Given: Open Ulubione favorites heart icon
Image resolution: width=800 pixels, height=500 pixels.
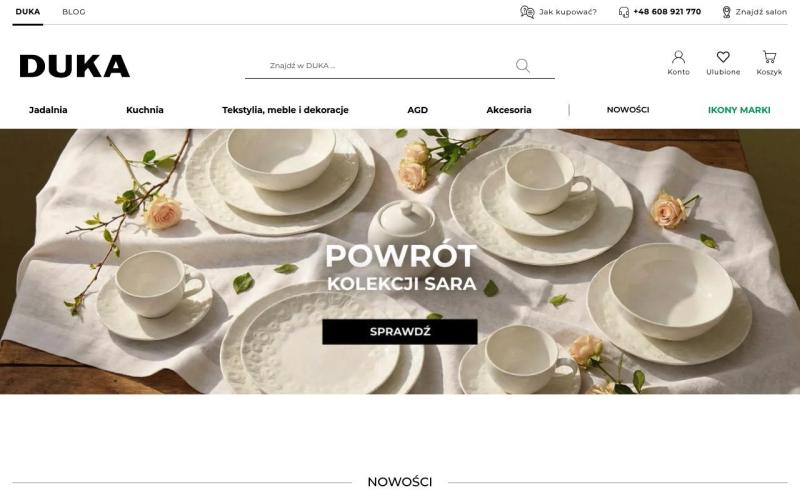Looking at the screenshot, I should [x=723, y=57].
